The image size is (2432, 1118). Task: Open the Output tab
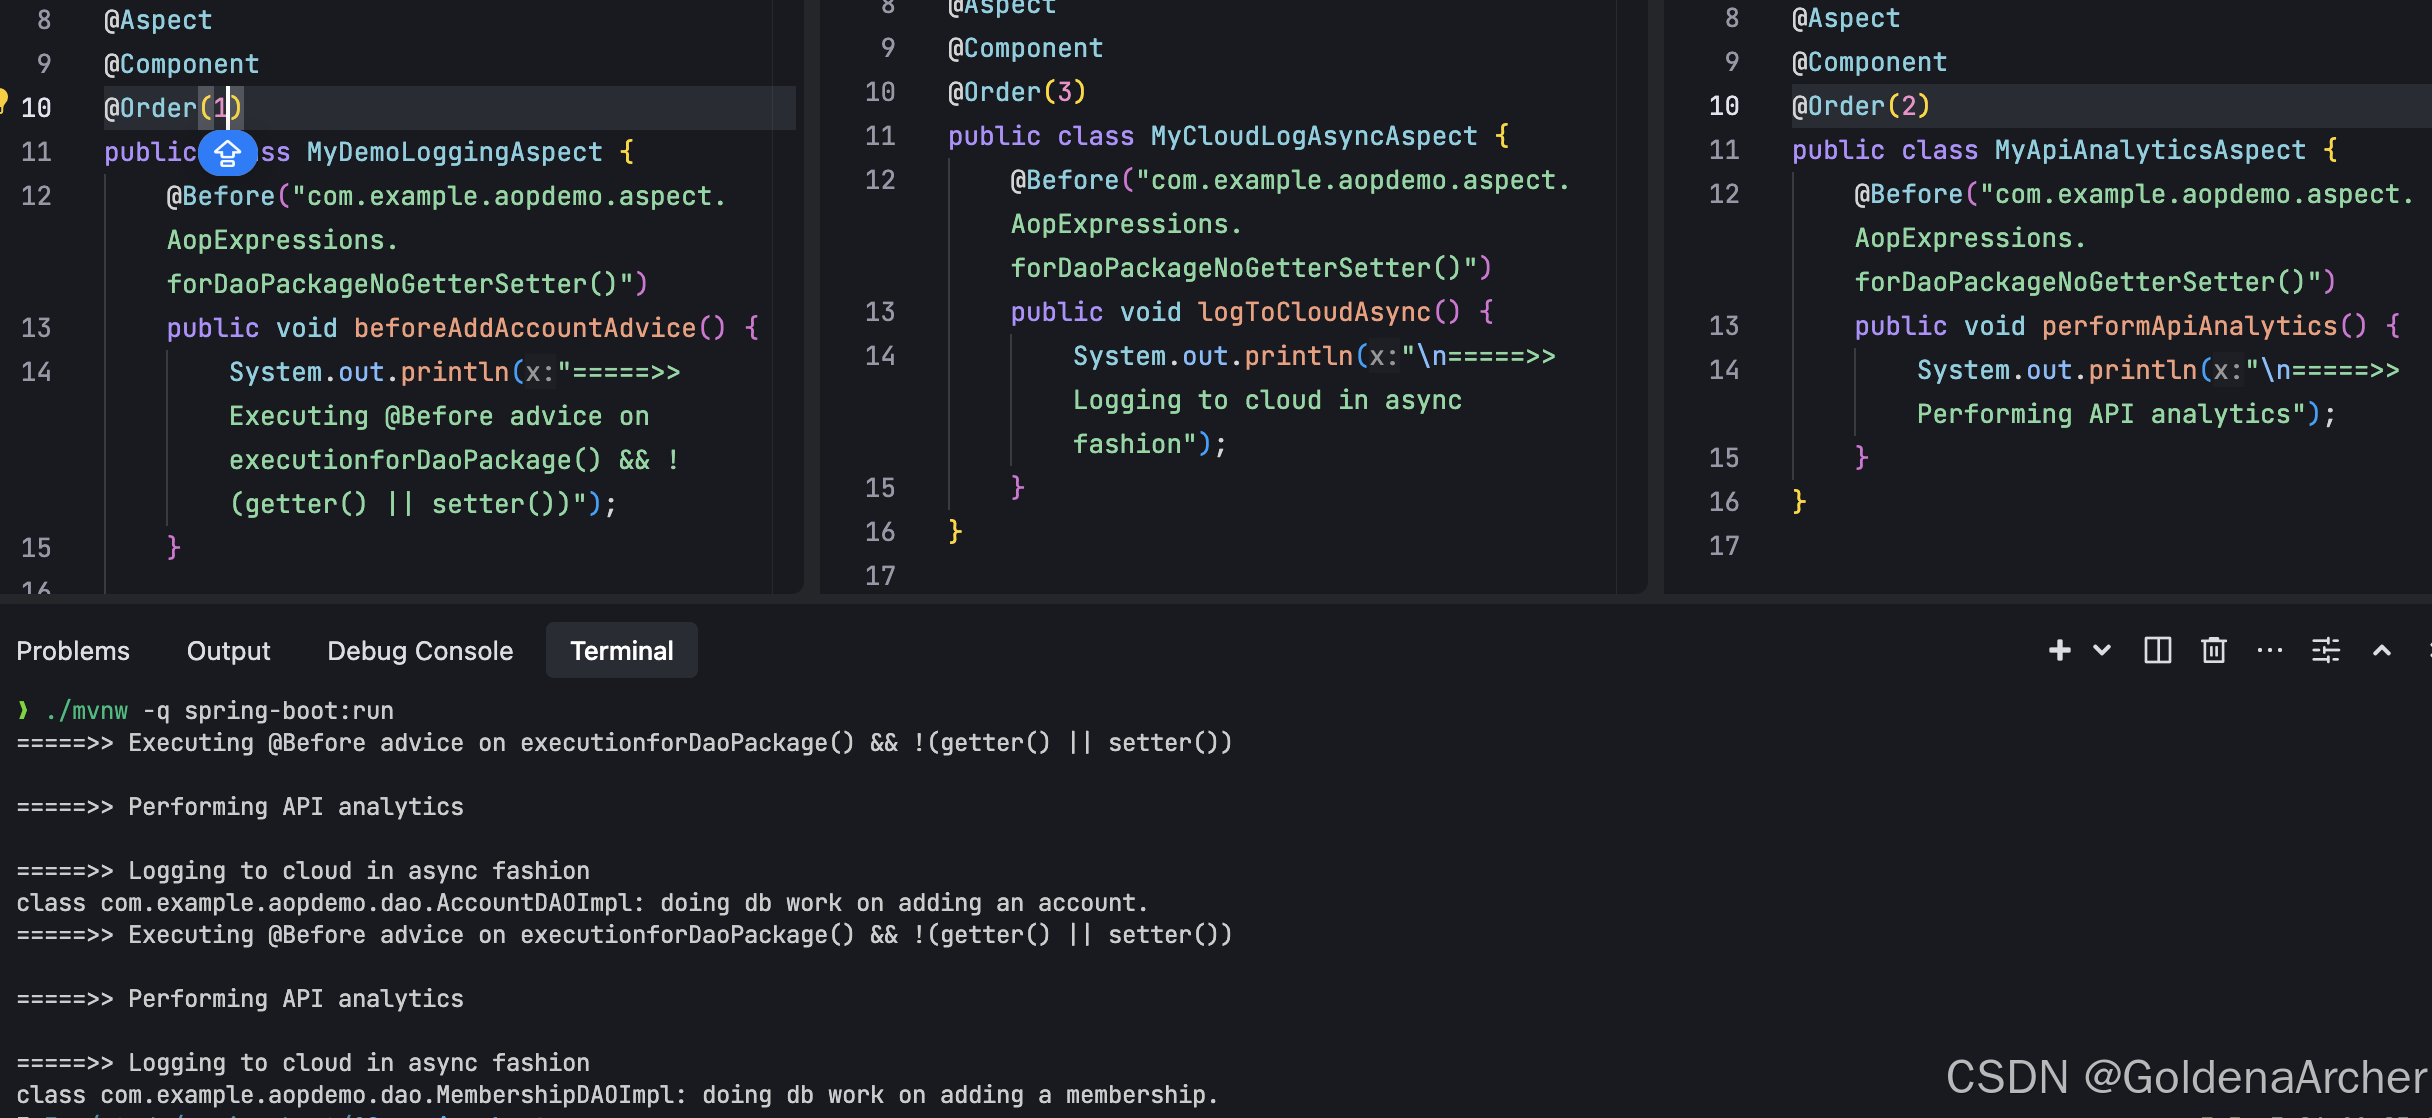(x=228, y=651)
